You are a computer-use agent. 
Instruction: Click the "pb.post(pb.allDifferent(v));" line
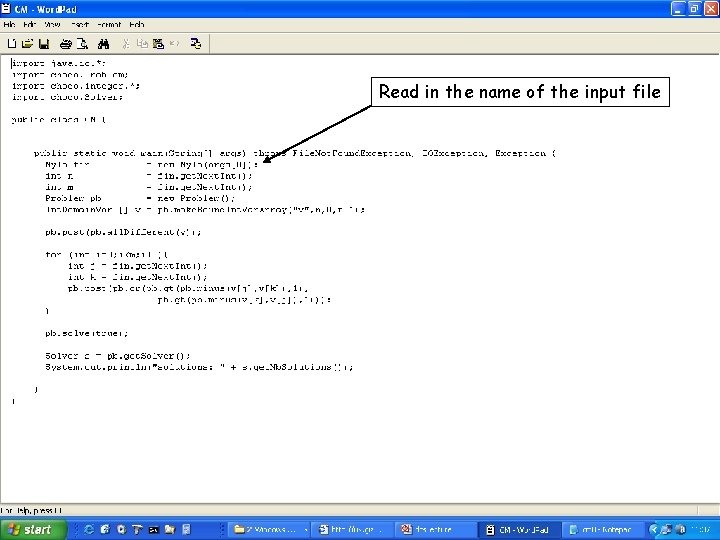pos(123,232)
